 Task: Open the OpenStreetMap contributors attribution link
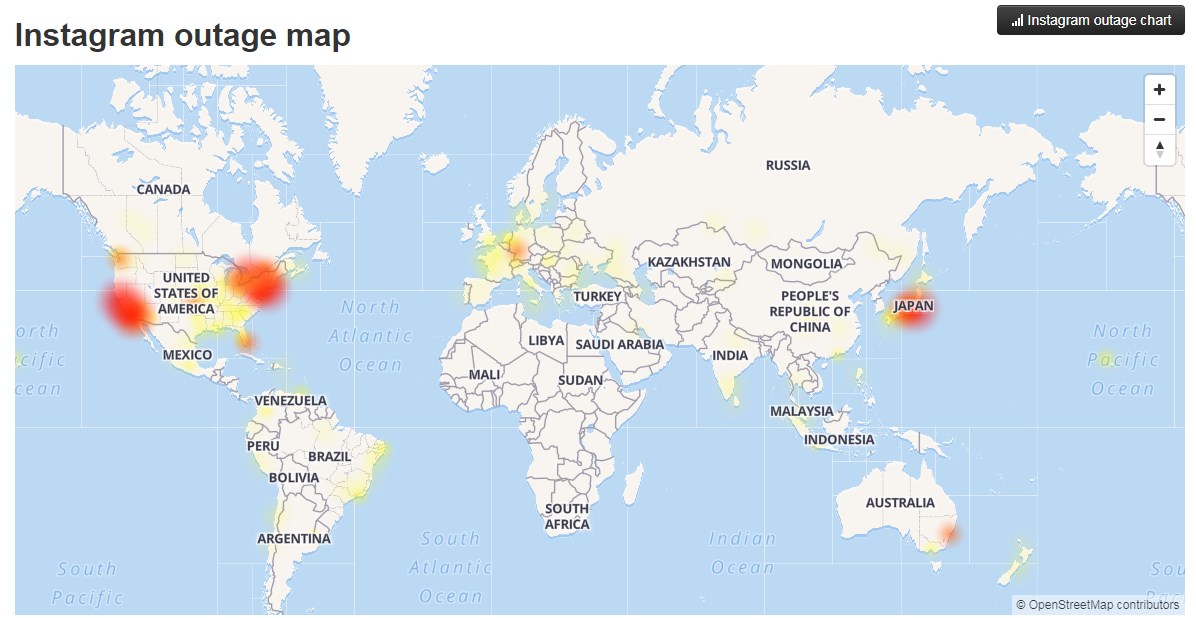tap(1098, 604)
